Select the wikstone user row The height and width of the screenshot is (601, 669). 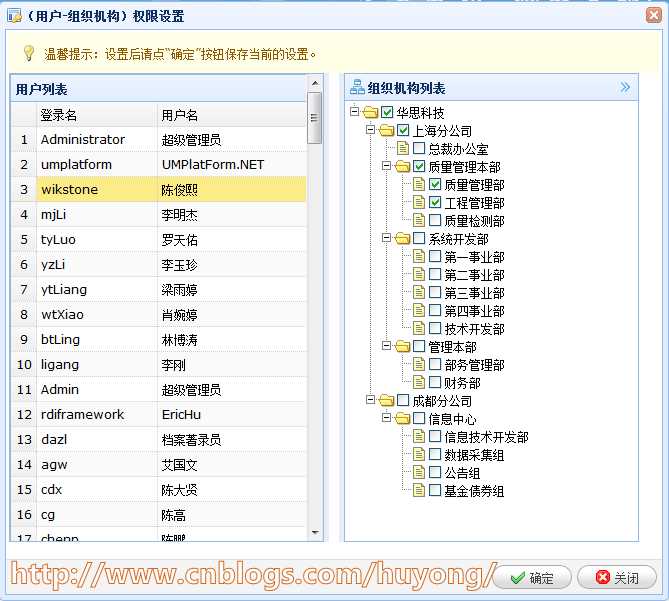point(159,189)
